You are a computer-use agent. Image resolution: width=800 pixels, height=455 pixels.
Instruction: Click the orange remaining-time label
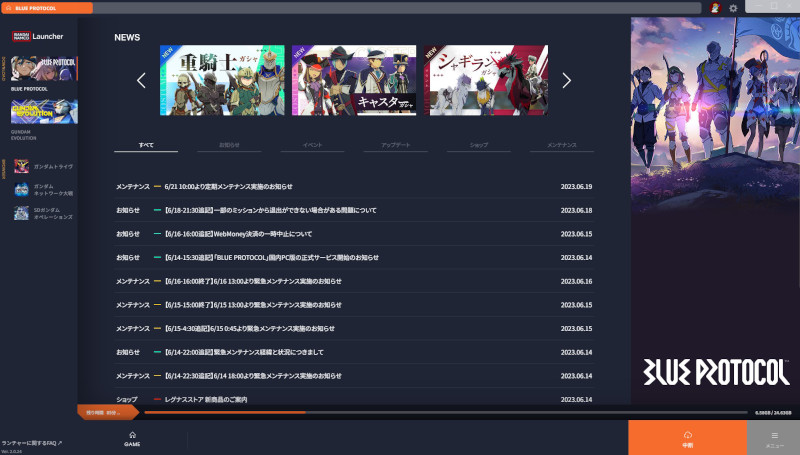(106, 413)
